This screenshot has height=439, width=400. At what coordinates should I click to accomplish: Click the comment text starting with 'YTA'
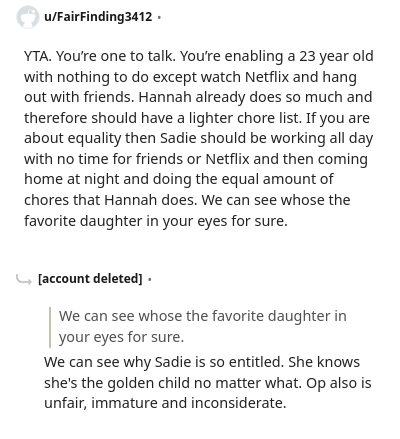[x=199, y=138]
